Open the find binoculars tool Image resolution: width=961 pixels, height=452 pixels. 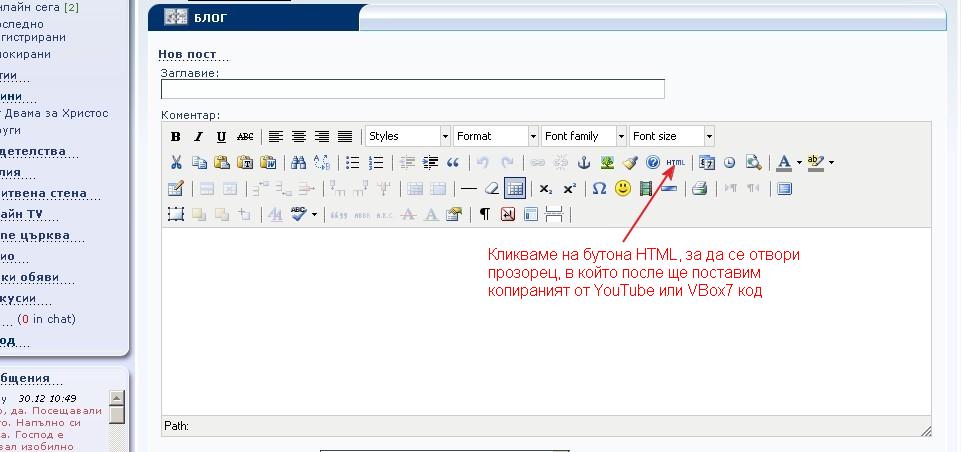[x=298, y=162]
